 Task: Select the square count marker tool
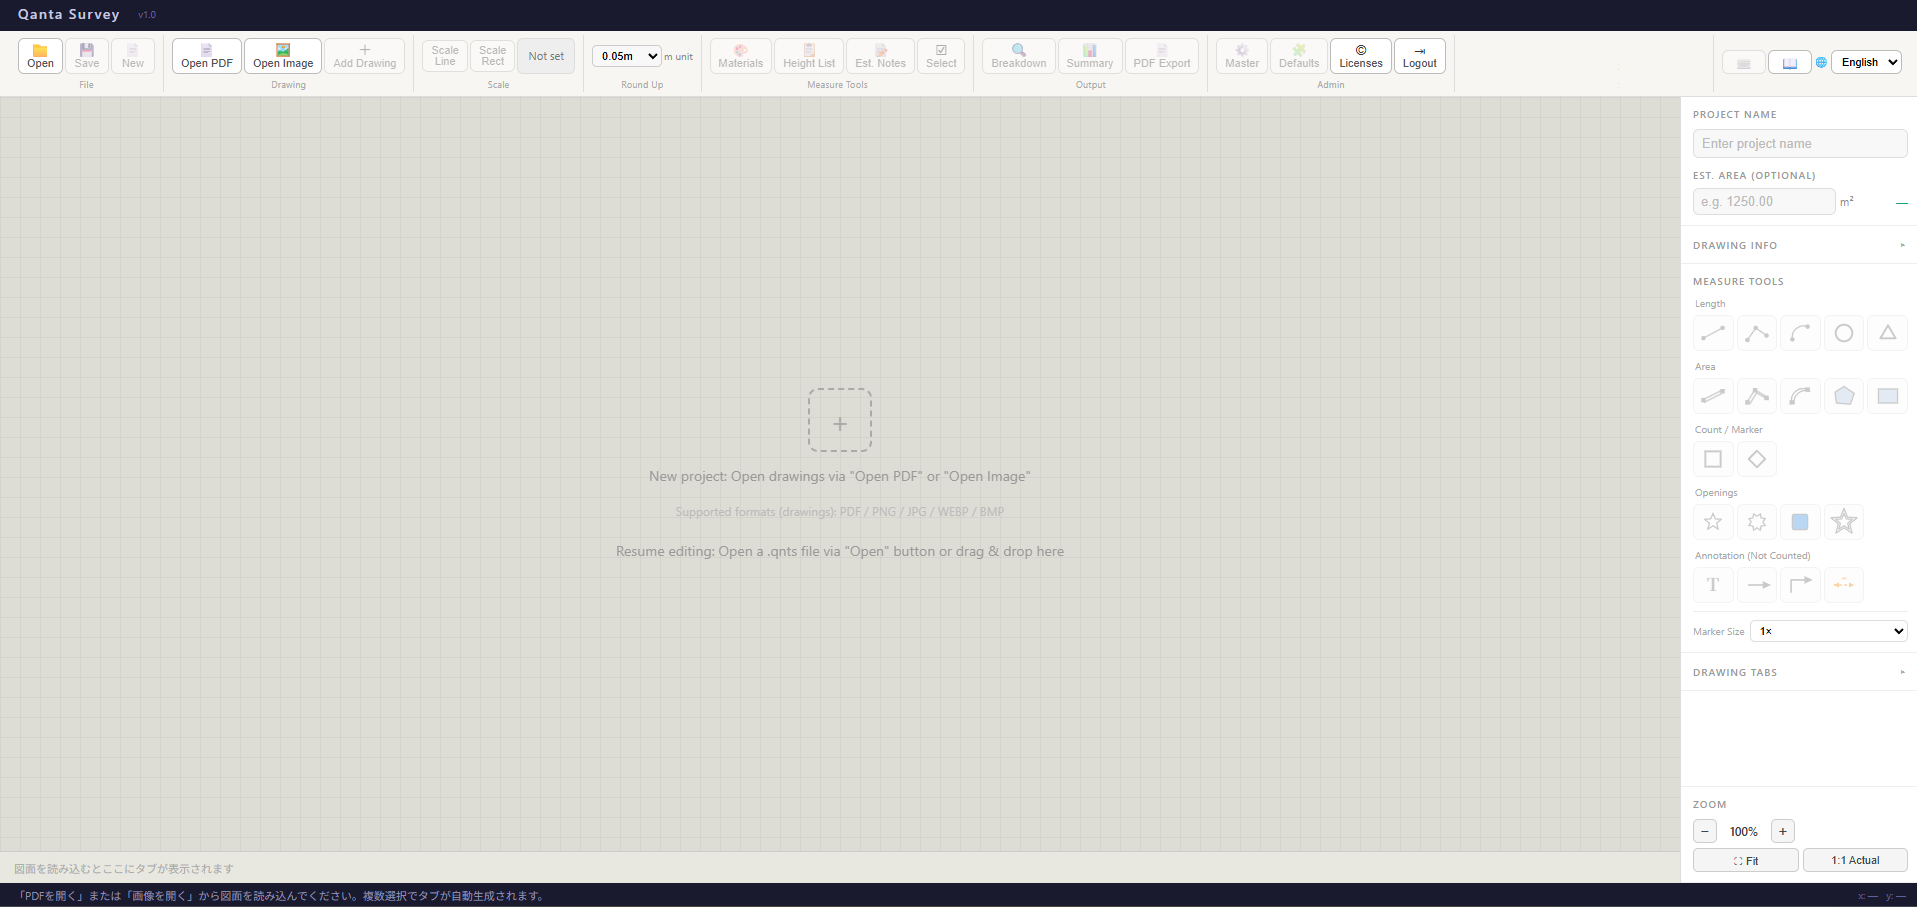[1713, 459]
